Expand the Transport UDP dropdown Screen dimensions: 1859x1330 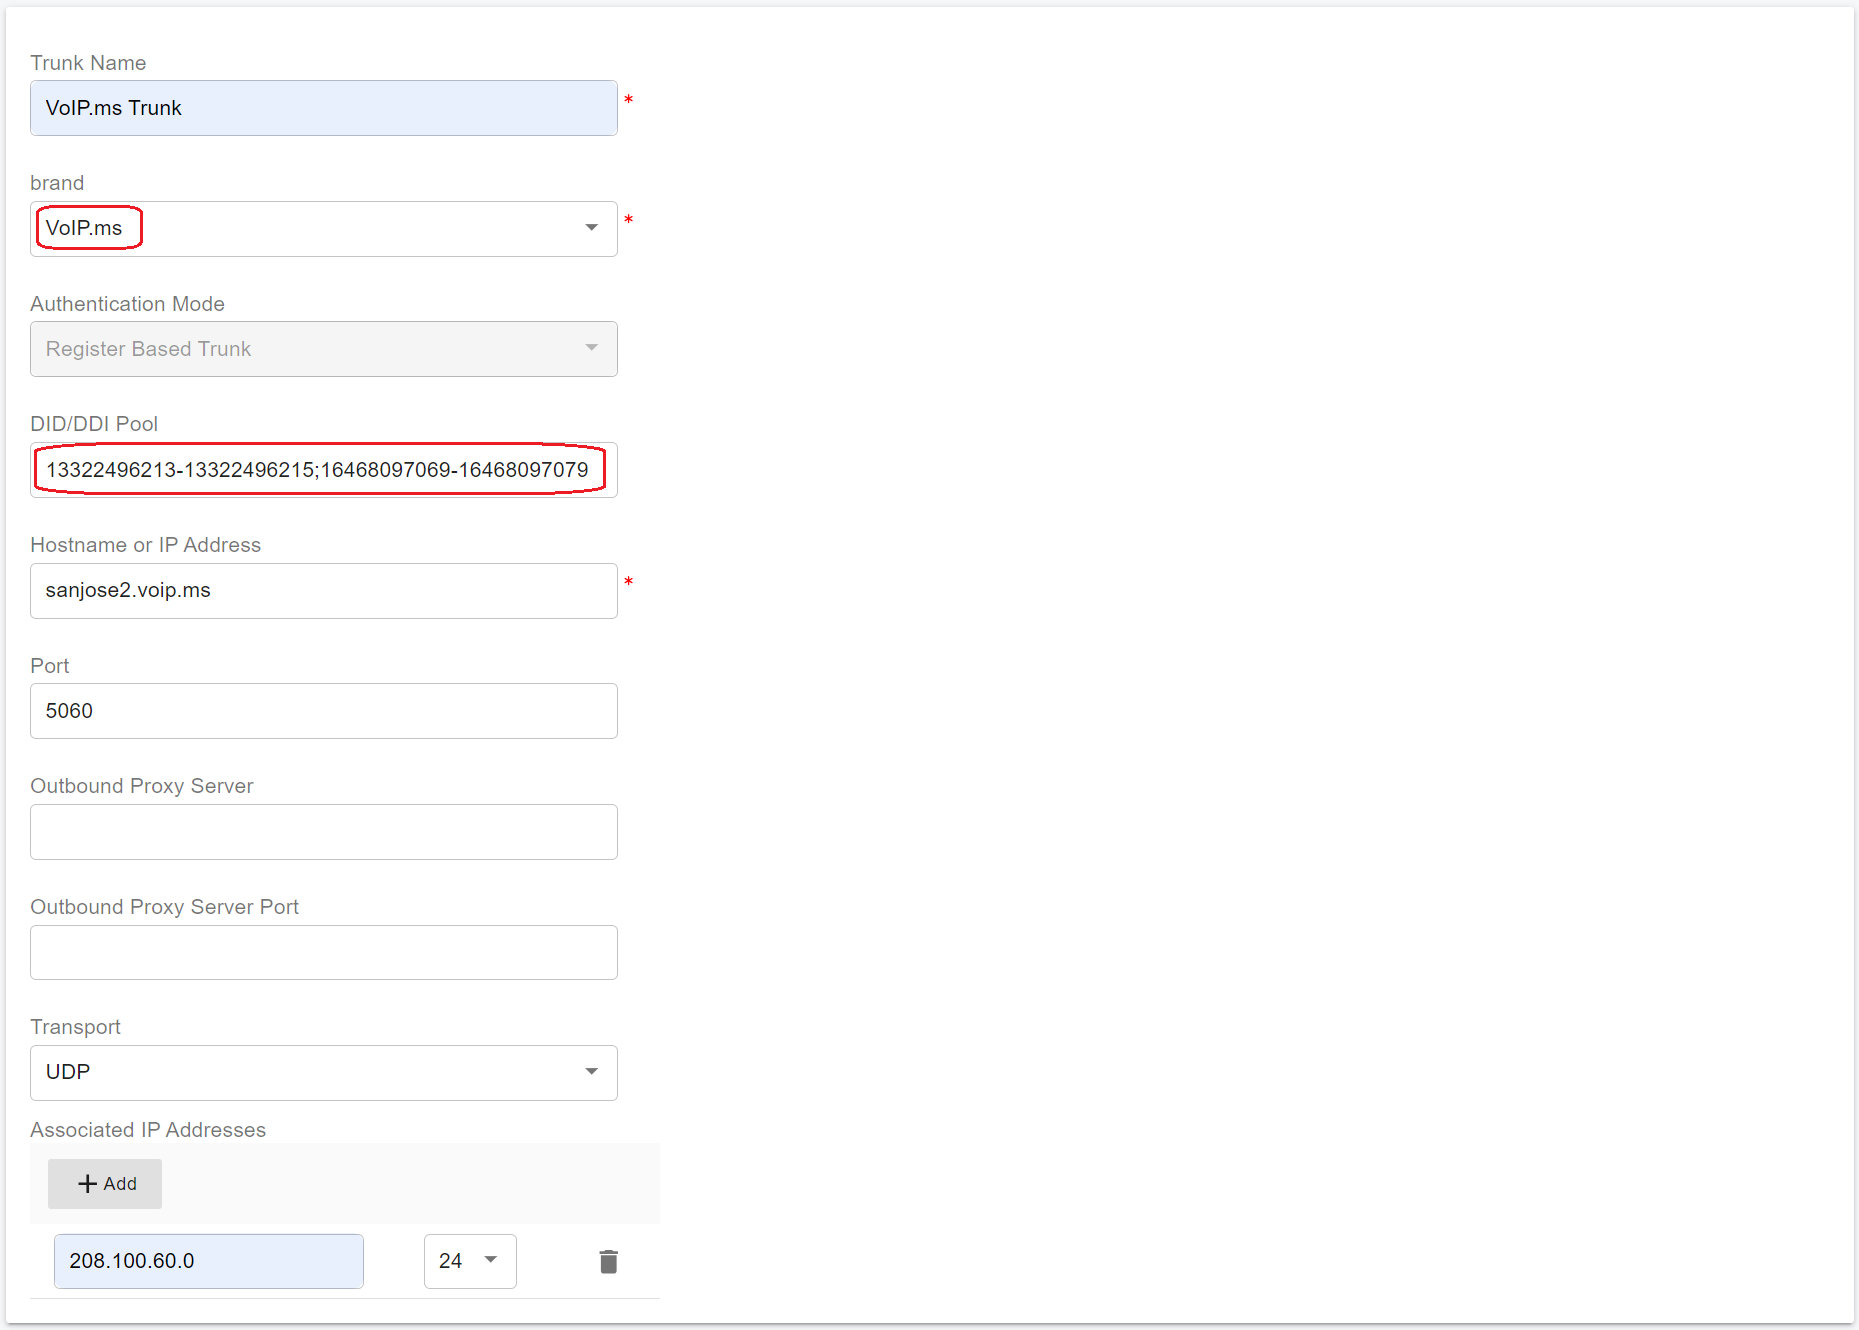(x=323, y=1072)
